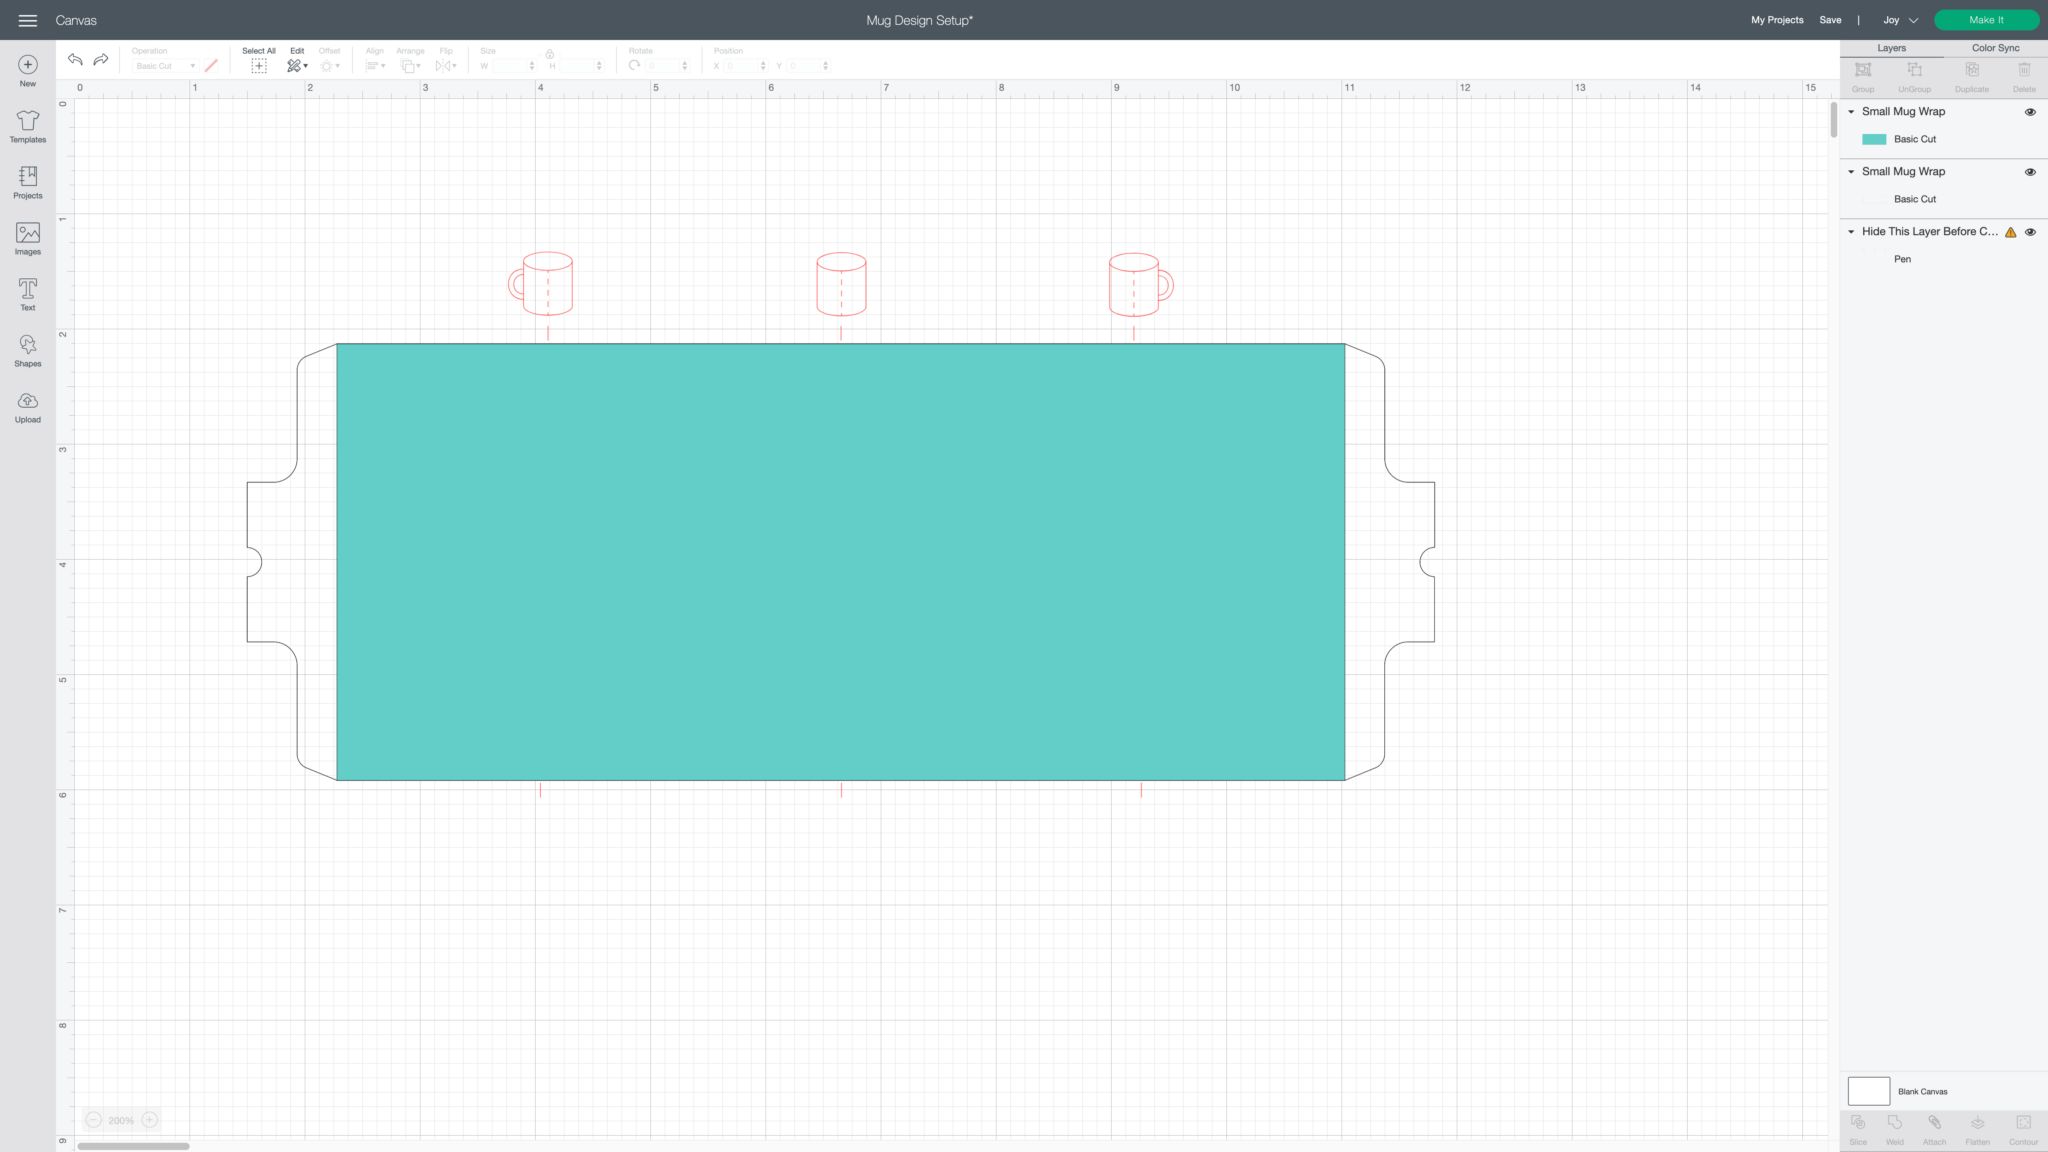Hide the second Small Mug Wrap layer

[2030, 172]
